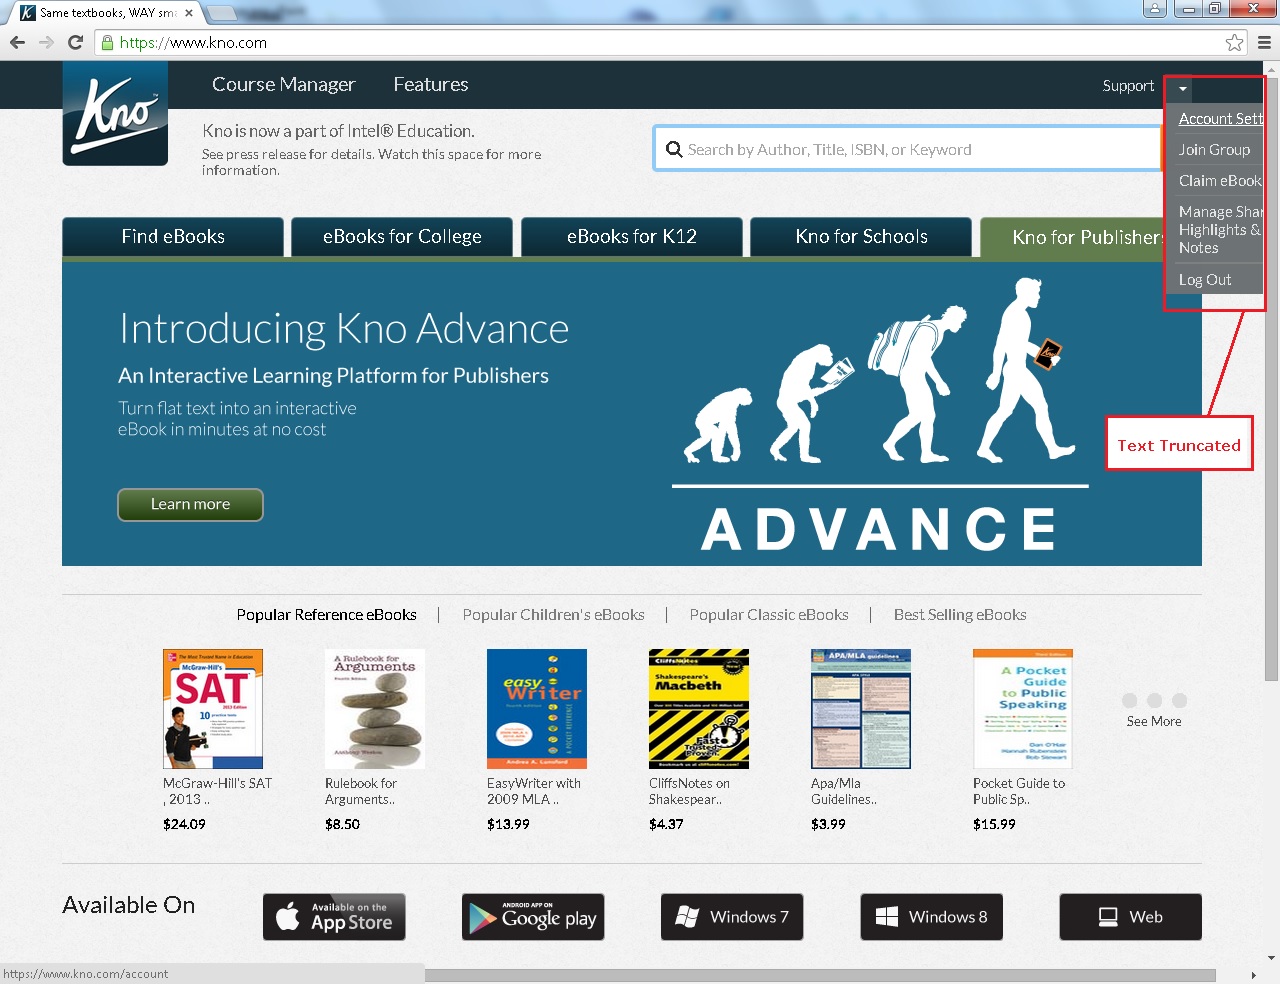Open the Apple App Store badge

[x=334, y=917]
